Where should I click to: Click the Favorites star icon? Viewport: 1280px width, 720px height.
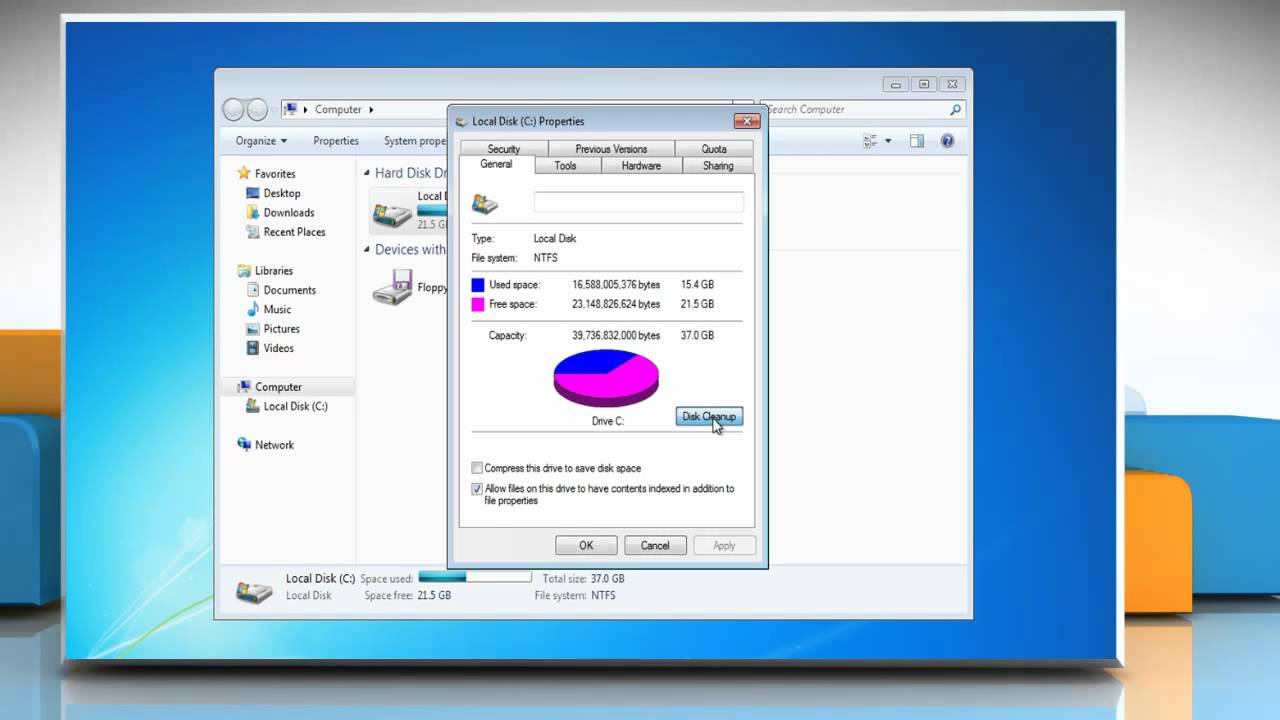point(244,174)
